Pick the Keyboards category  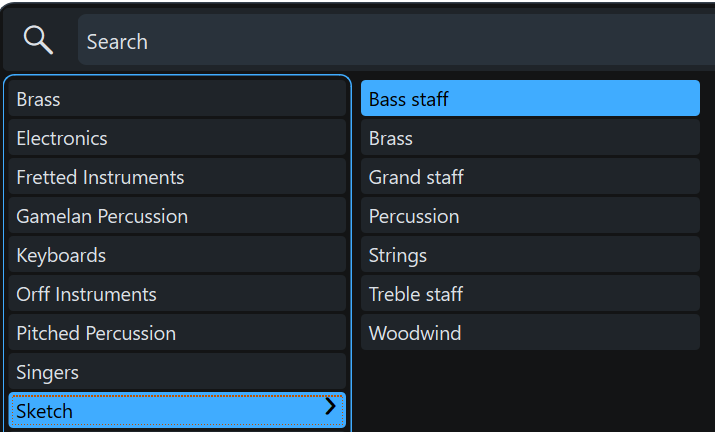[177, 255]
